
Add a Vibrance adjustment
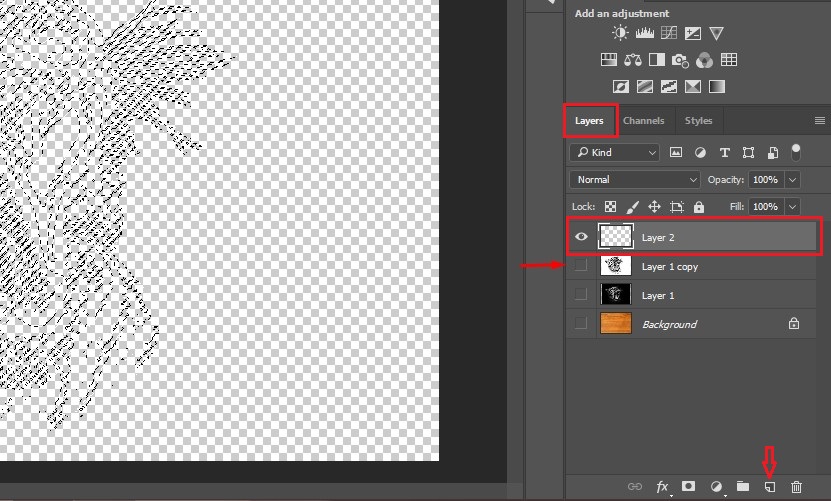coord(717,33)
